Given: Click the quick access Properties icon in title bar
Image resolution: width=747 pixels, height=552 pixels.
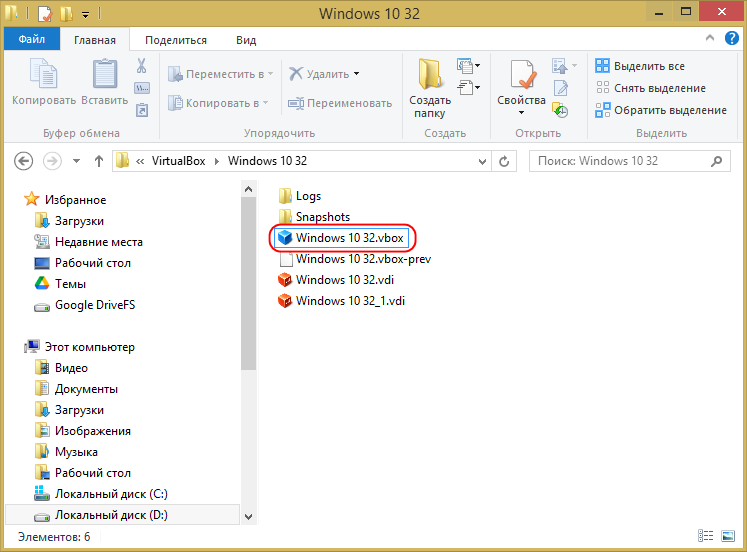Looking at the screenshot, I should [x=45, y=14].
